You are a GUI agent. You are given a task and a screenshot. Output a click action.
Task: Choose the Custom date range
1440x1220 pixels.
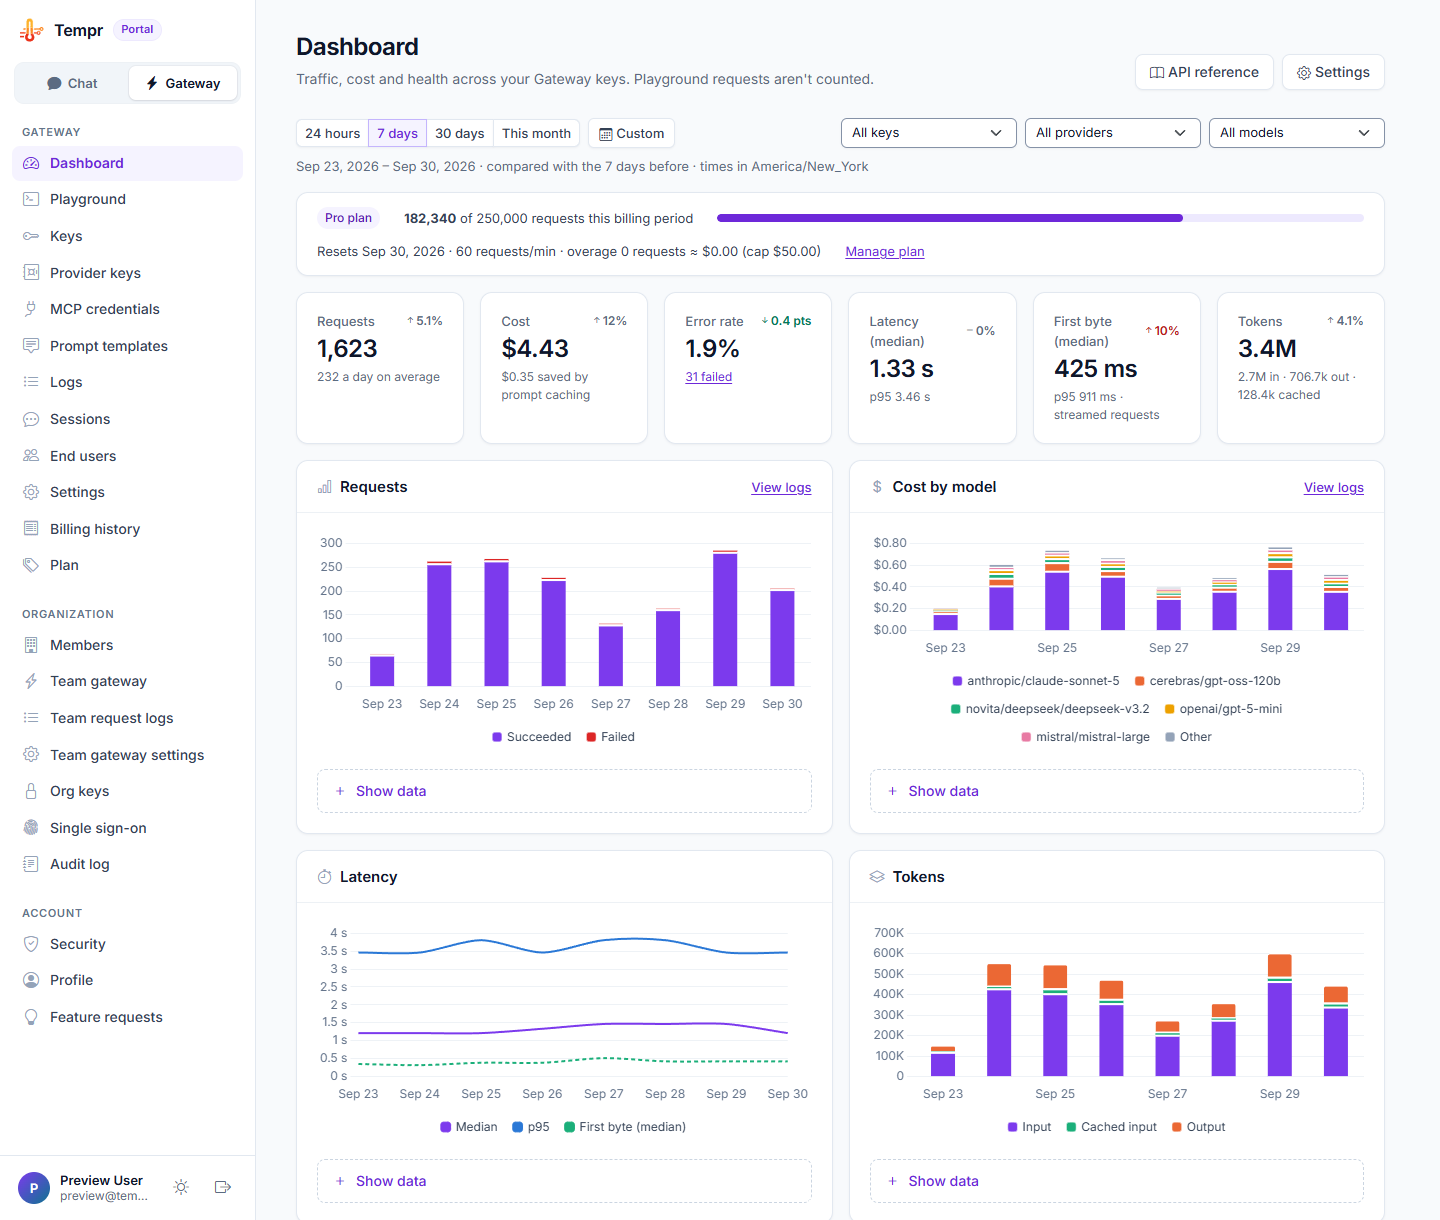[631, 133]
